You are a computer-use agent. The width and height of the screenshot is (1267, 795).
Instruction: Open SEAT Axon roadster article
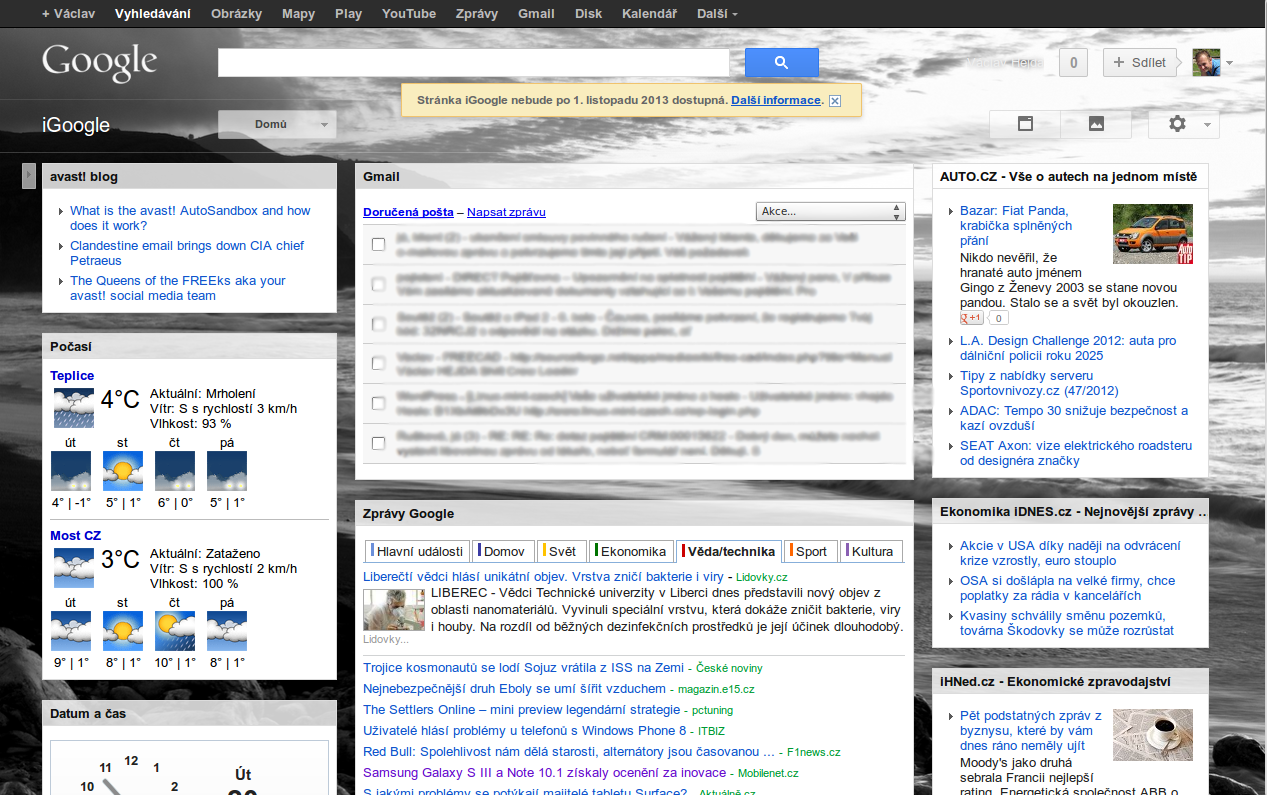pos(1076,453)
